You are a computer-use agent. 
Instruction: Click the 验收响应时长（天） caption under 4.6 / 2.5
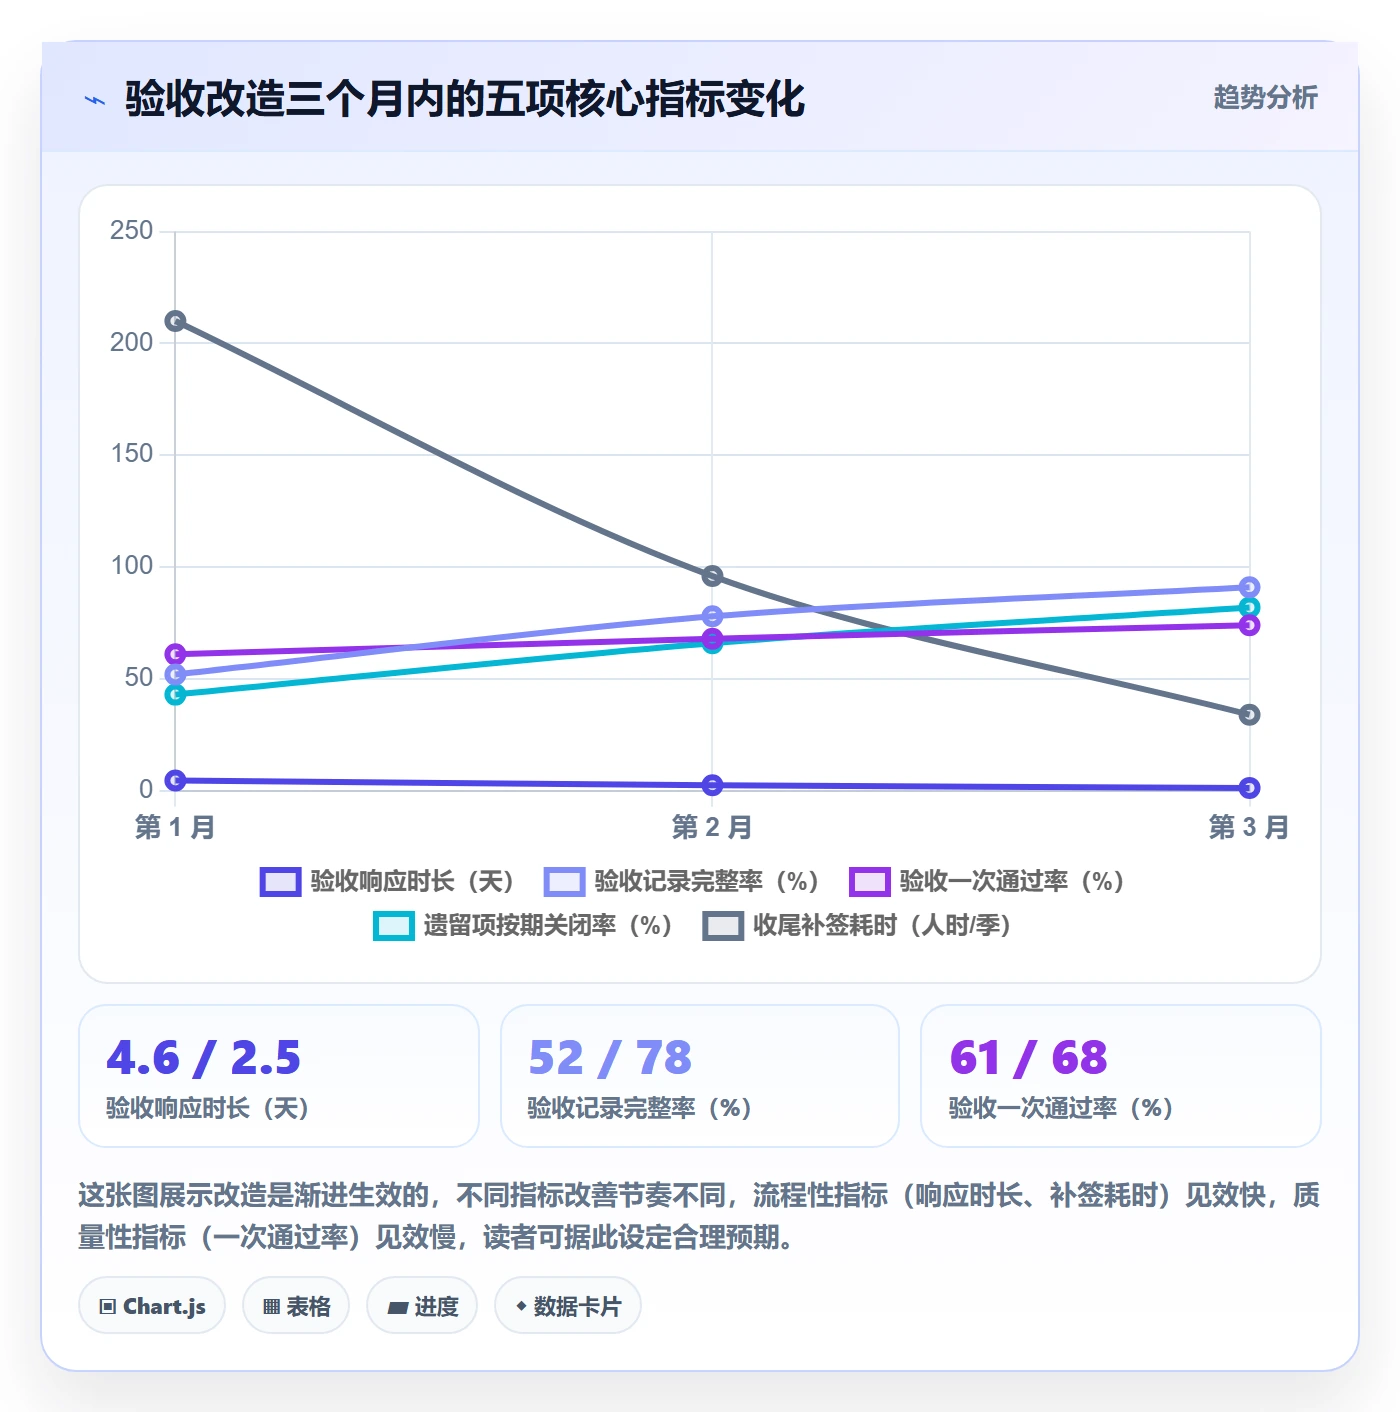pos(208,1108)
